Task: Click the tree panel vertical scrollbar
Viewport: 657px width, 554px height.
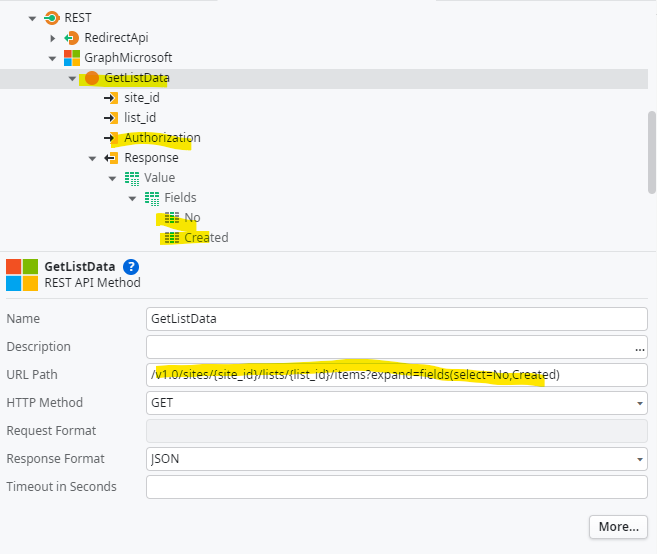Action: coord(652,151)
